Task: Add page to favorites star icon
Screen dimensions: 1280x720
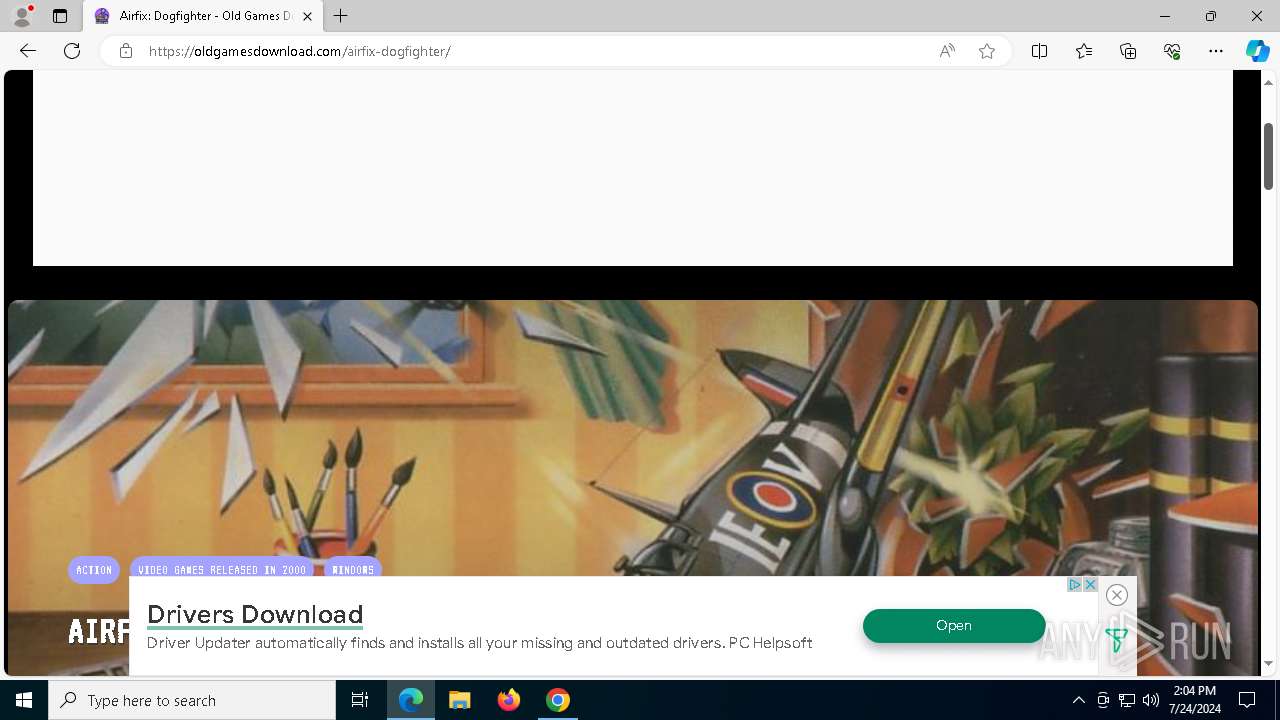Action: point(987,51)
